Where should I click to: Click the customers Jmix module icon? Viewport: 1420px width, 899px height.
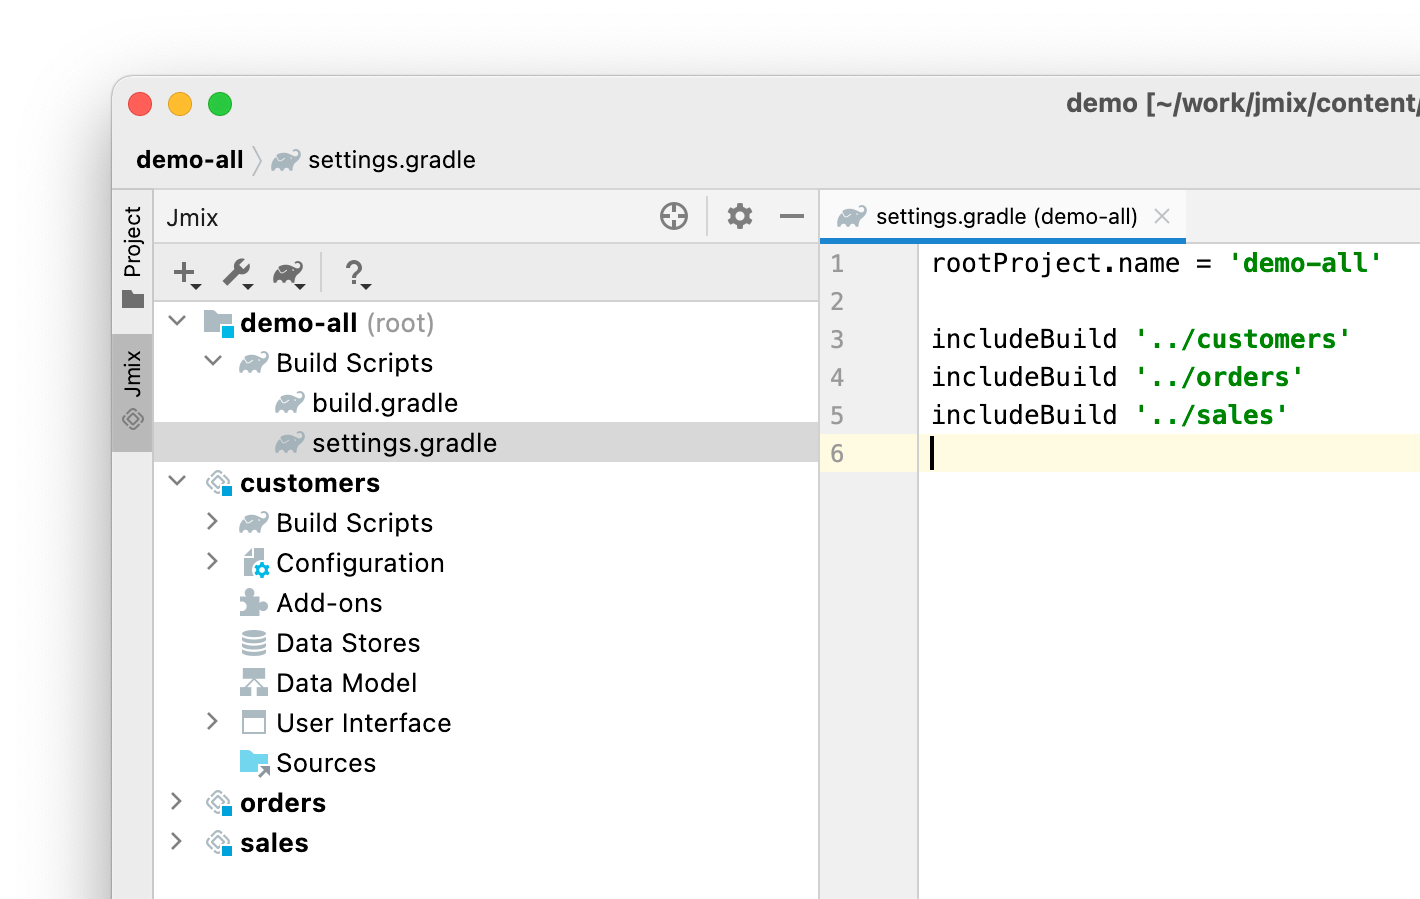(219, 483)
